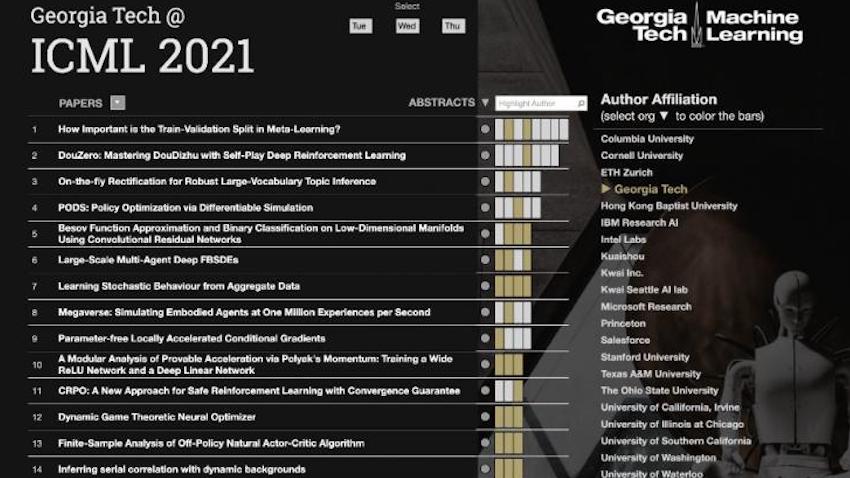Select highlighted Georgia Tech affiliation

651,189
